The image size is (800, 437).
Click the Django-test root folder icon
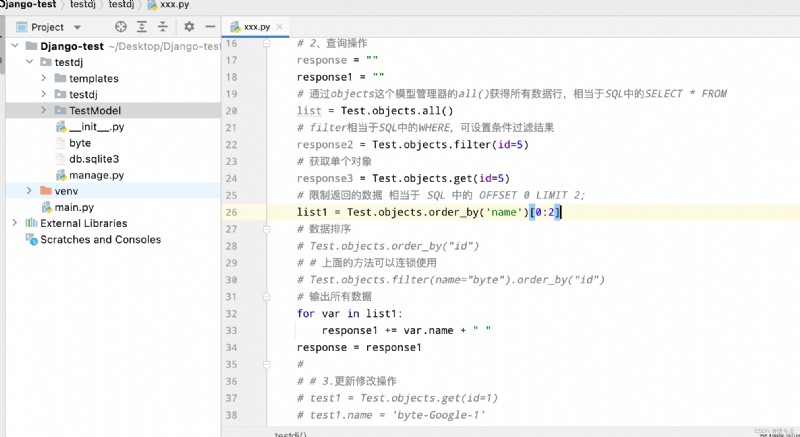32,46
